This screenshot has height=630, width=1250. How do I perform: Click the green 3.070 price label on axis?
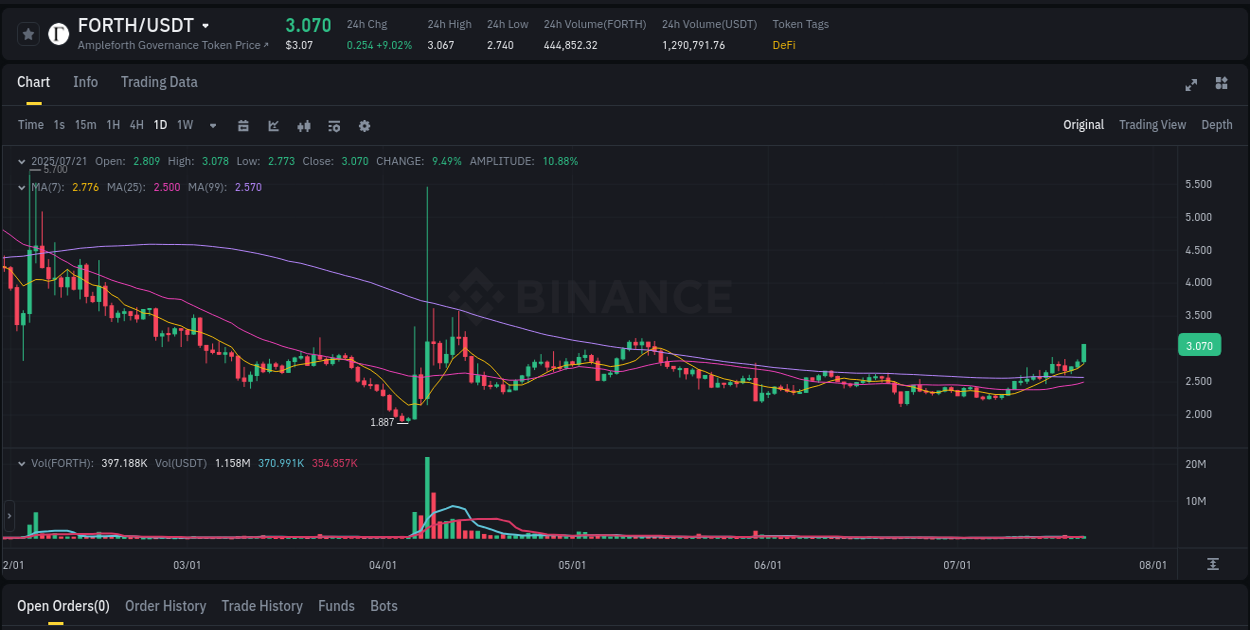pyautogui.click(x=1199, y=345)
